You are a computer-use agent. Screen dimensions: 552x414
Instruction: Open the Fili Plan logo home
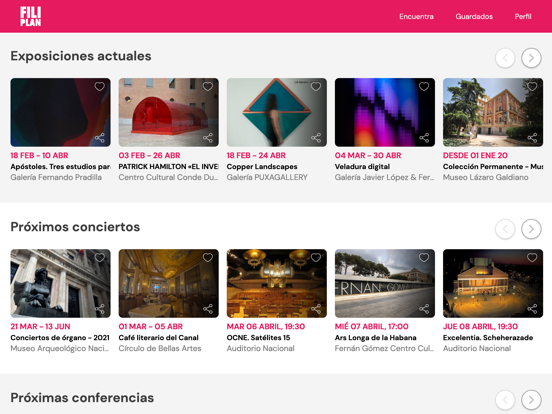[x=30, y=17]
